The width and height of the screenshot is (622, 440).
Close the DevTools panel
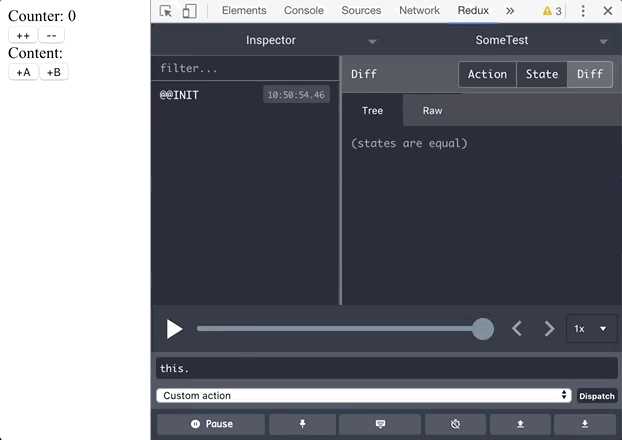click(607, 11)
